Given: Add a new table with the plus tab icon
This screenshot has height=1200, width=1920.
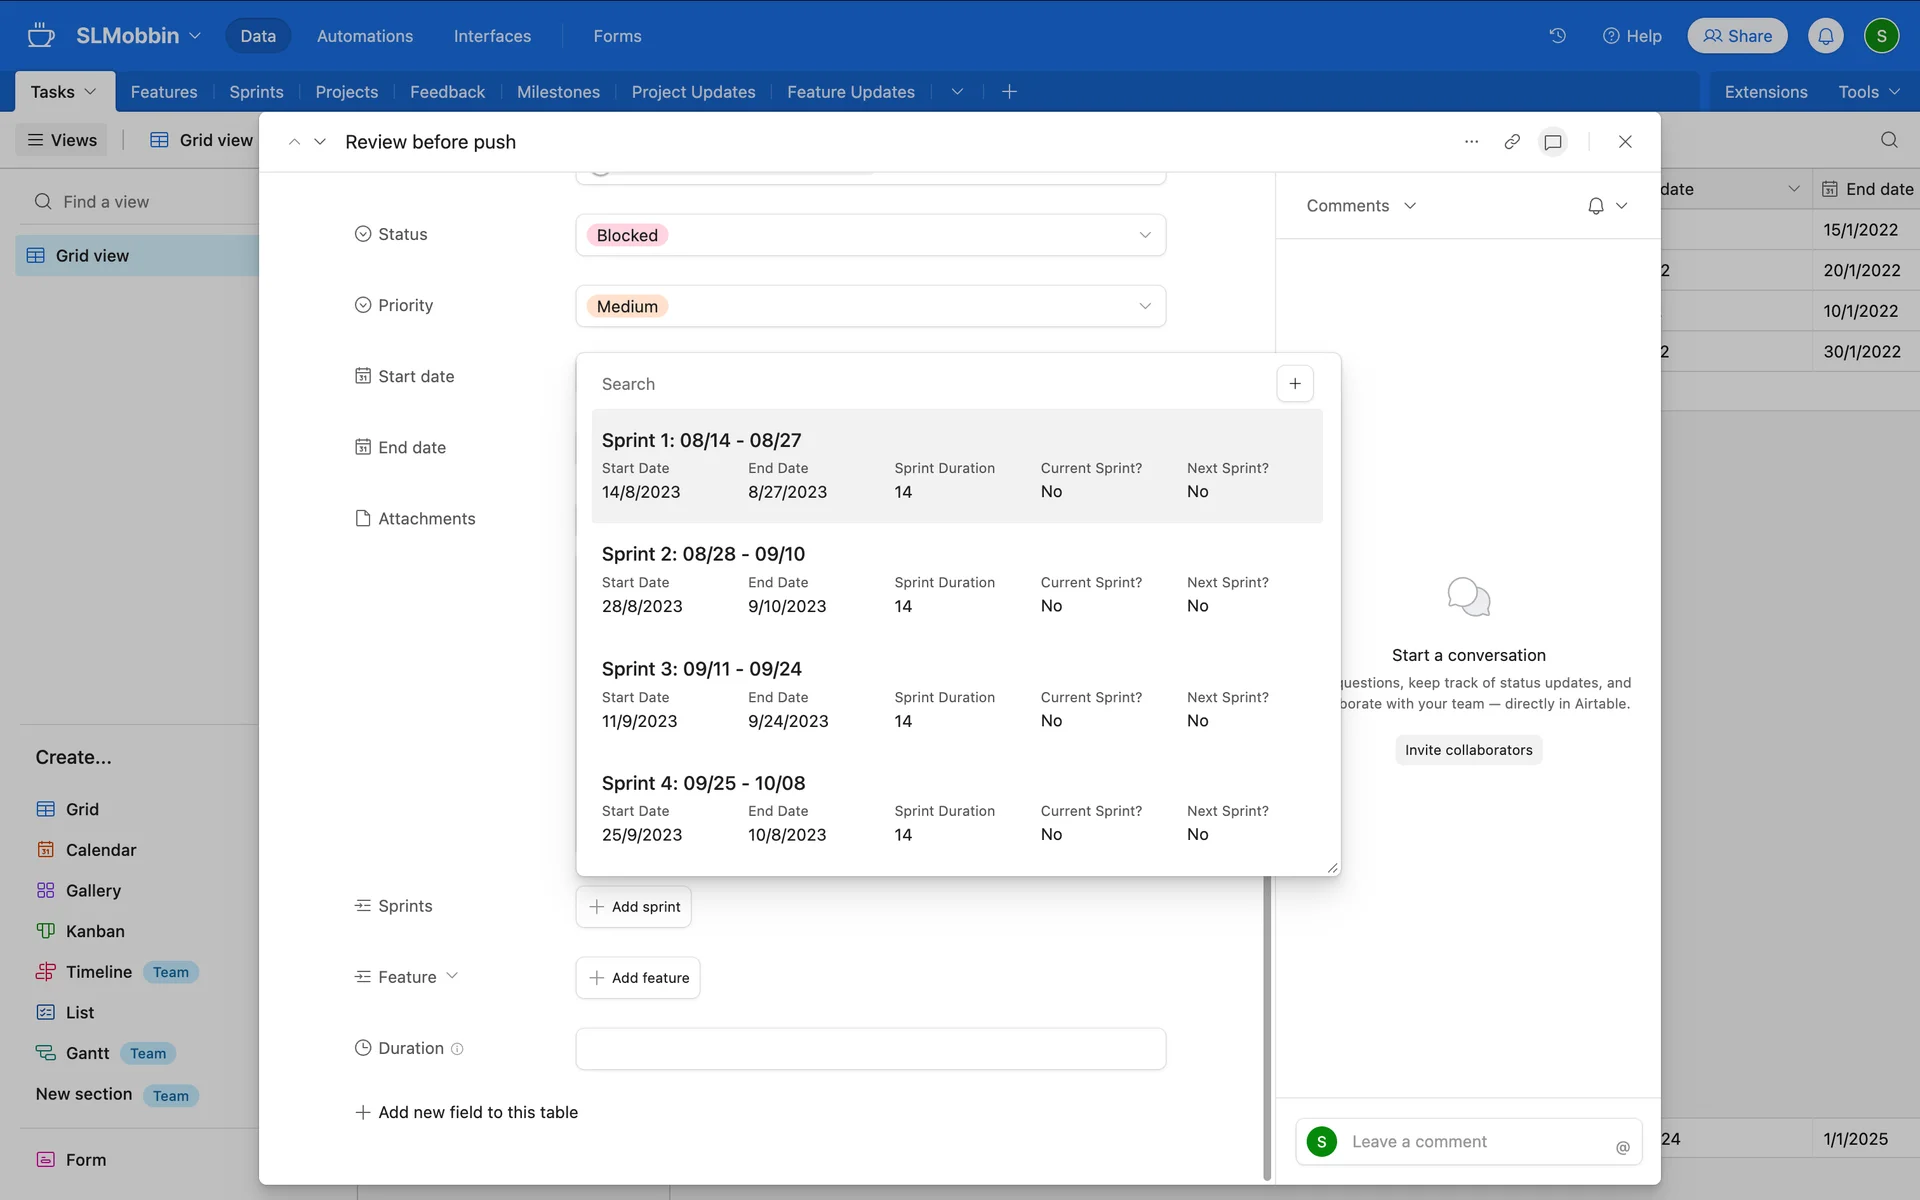Looking at the screenshot, I should (1009, 92).
